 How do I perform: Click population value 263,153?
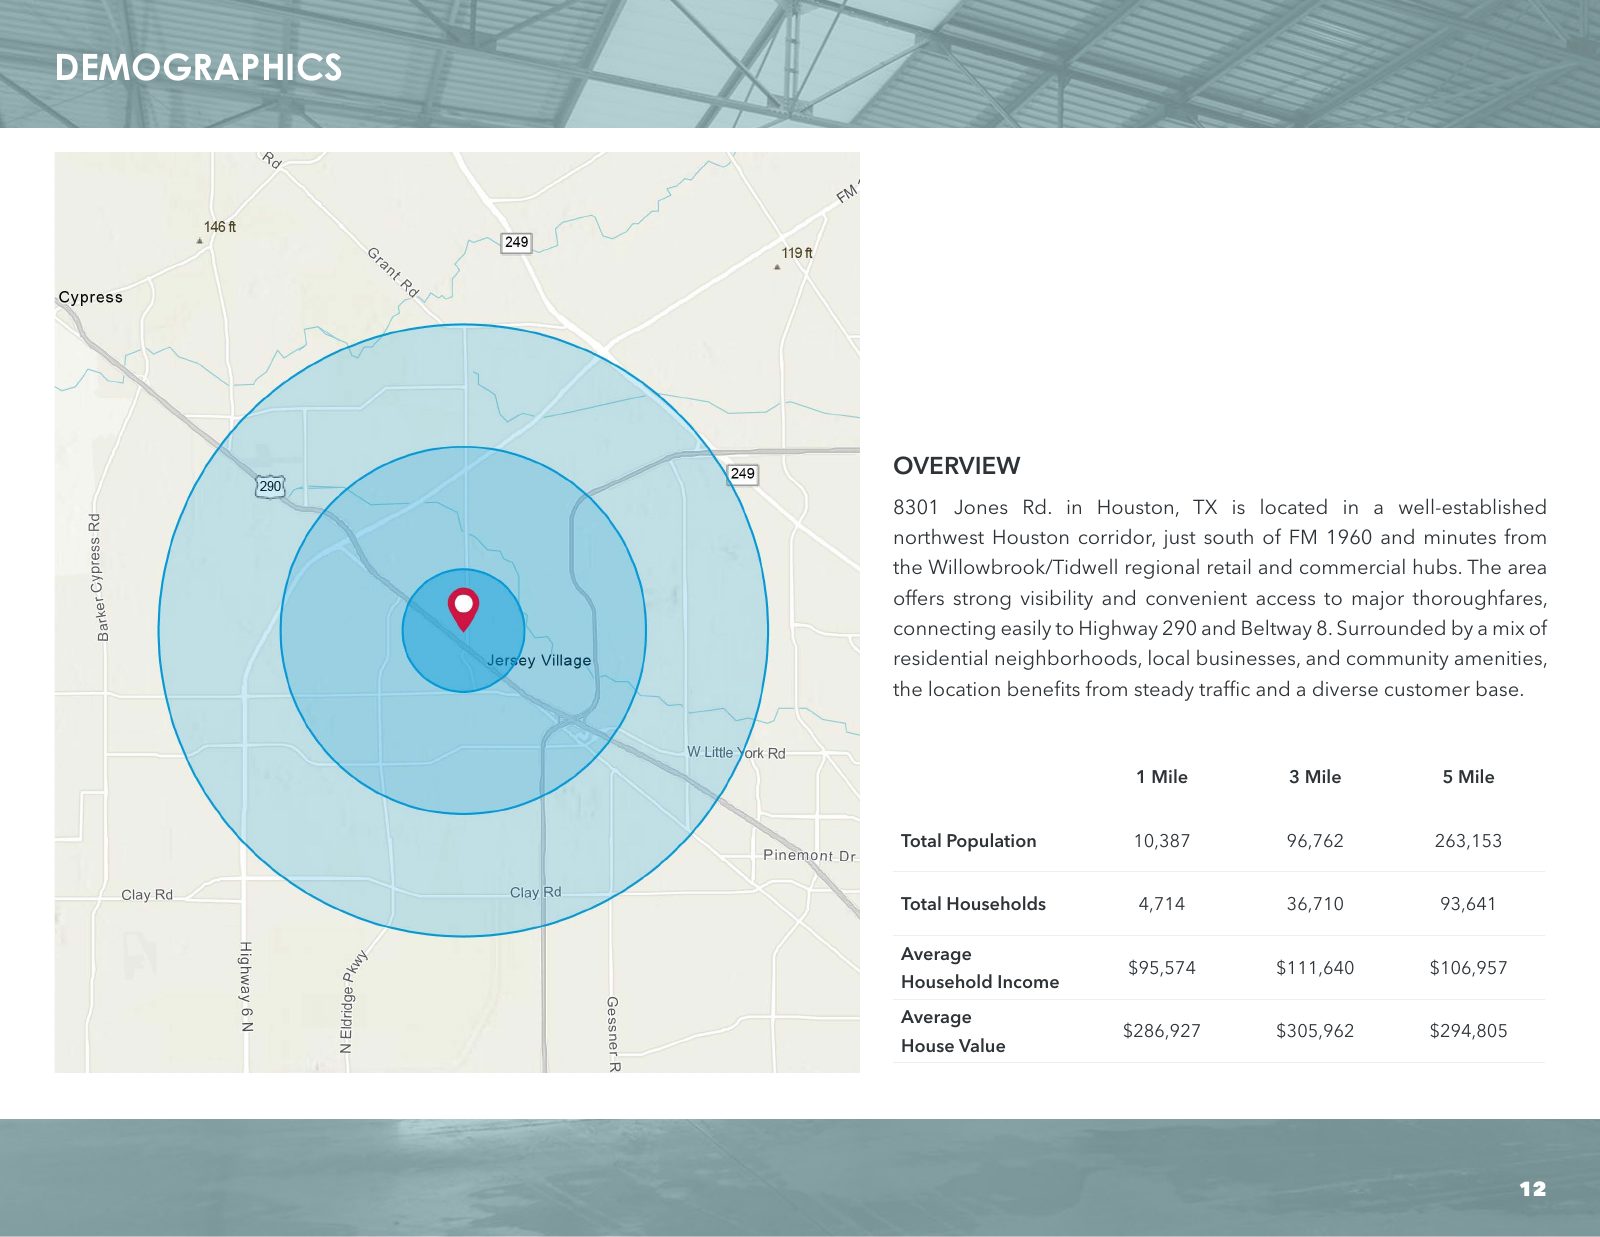pyautogui.click(x=1468, y=841)
